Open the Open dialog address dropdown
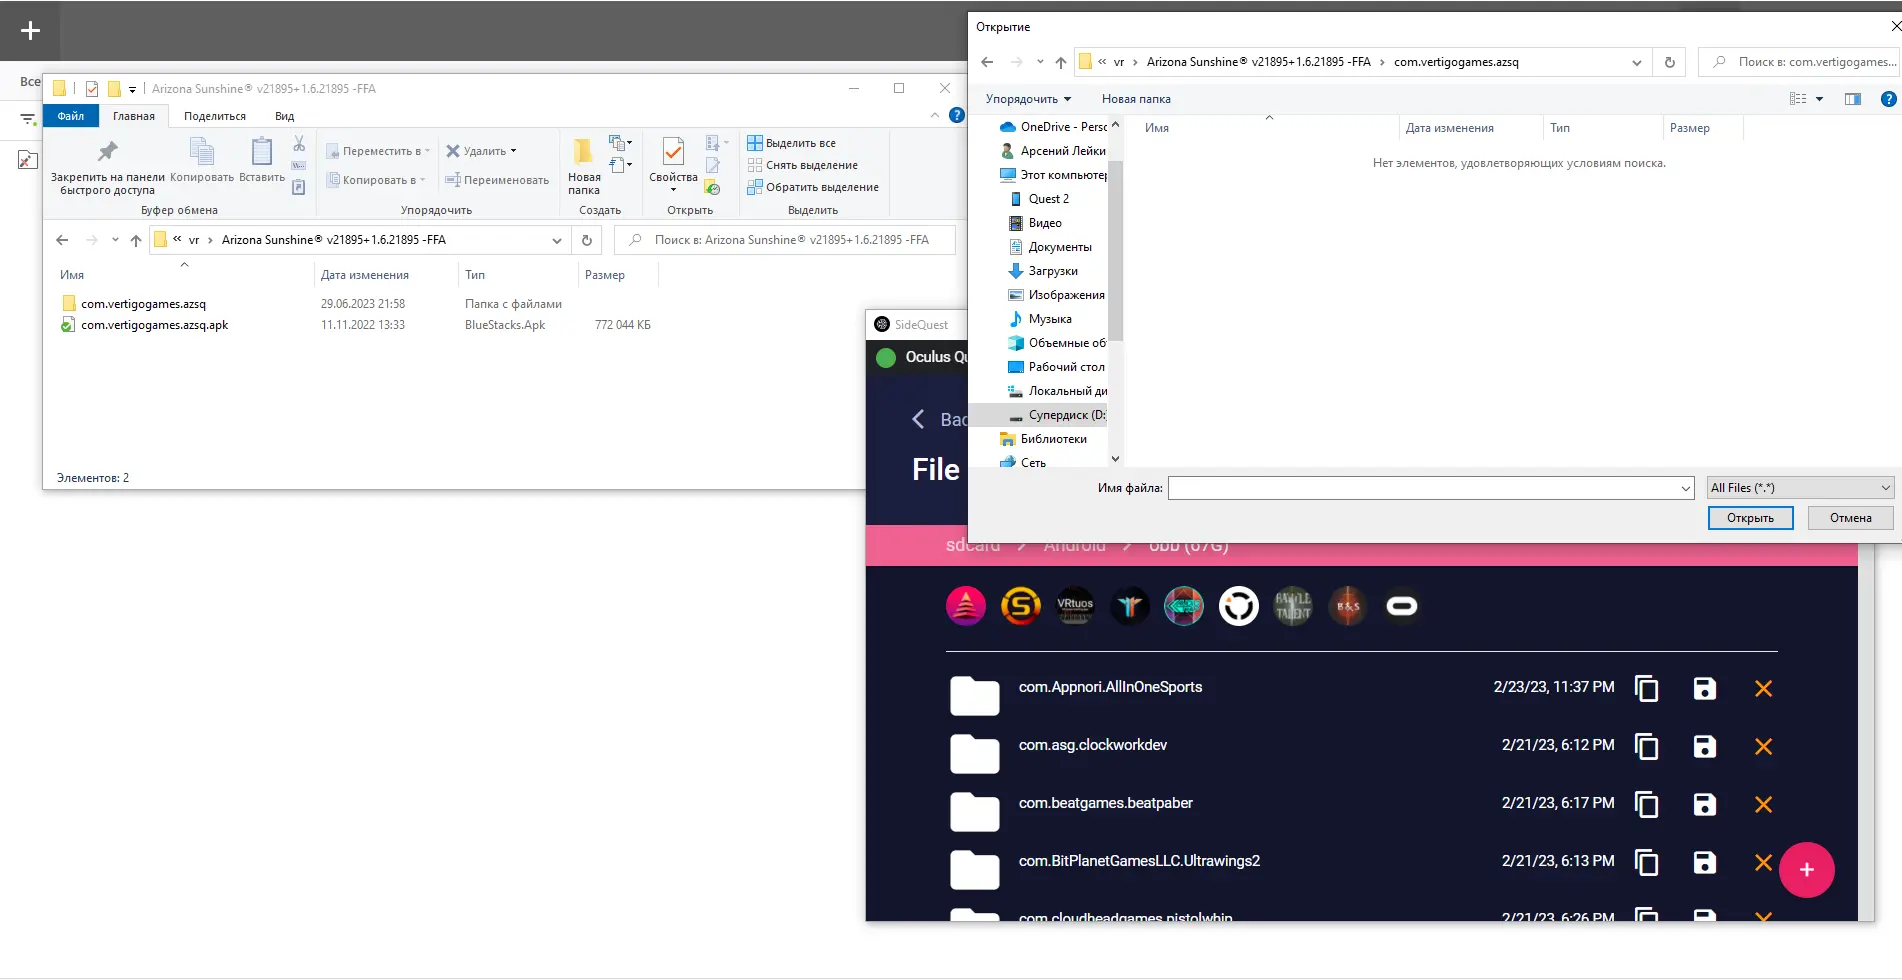 pyautogui.click(x=1637, y=62)
